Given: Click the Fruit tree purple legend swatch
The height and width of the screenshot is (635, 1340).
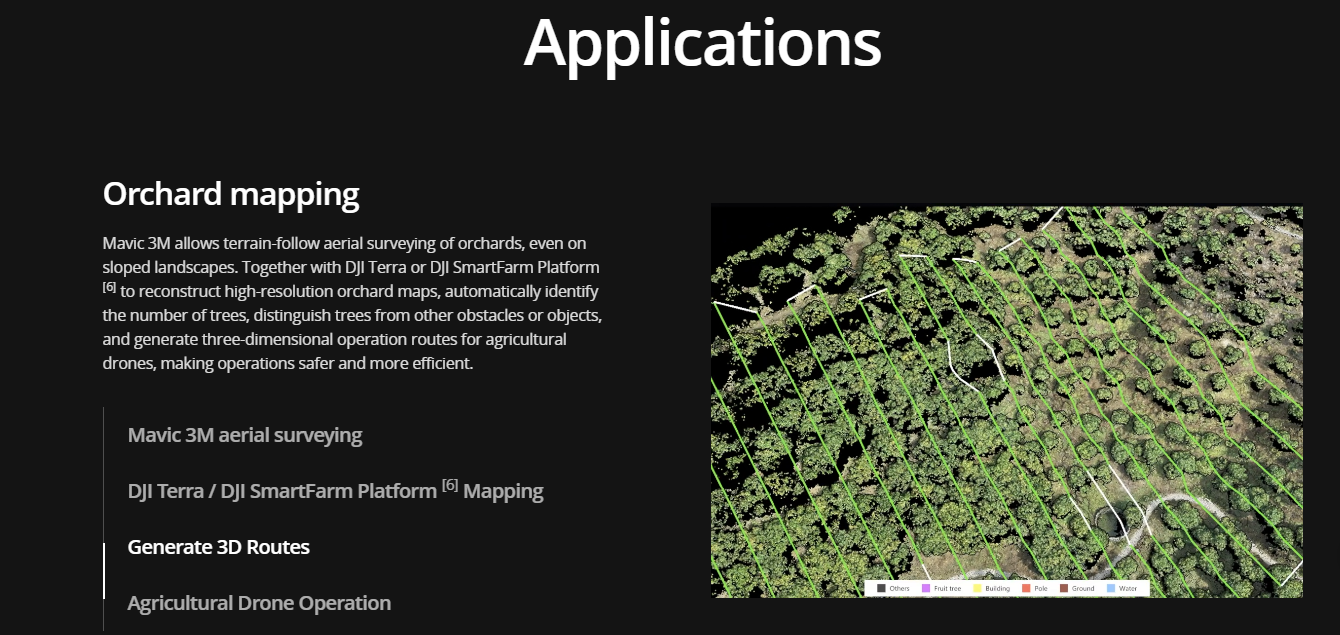Looking at the screenshot, I should pyautogui.click(x=926, y=588).
